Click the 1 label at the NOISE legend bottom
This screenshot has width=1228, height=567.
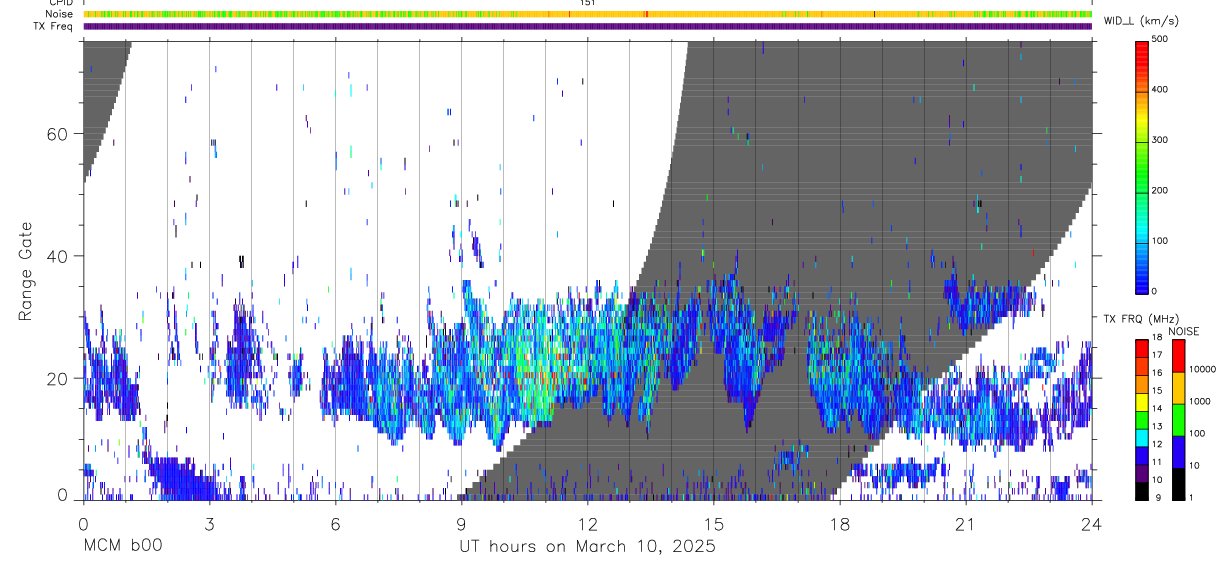(x=1191, y=497)
